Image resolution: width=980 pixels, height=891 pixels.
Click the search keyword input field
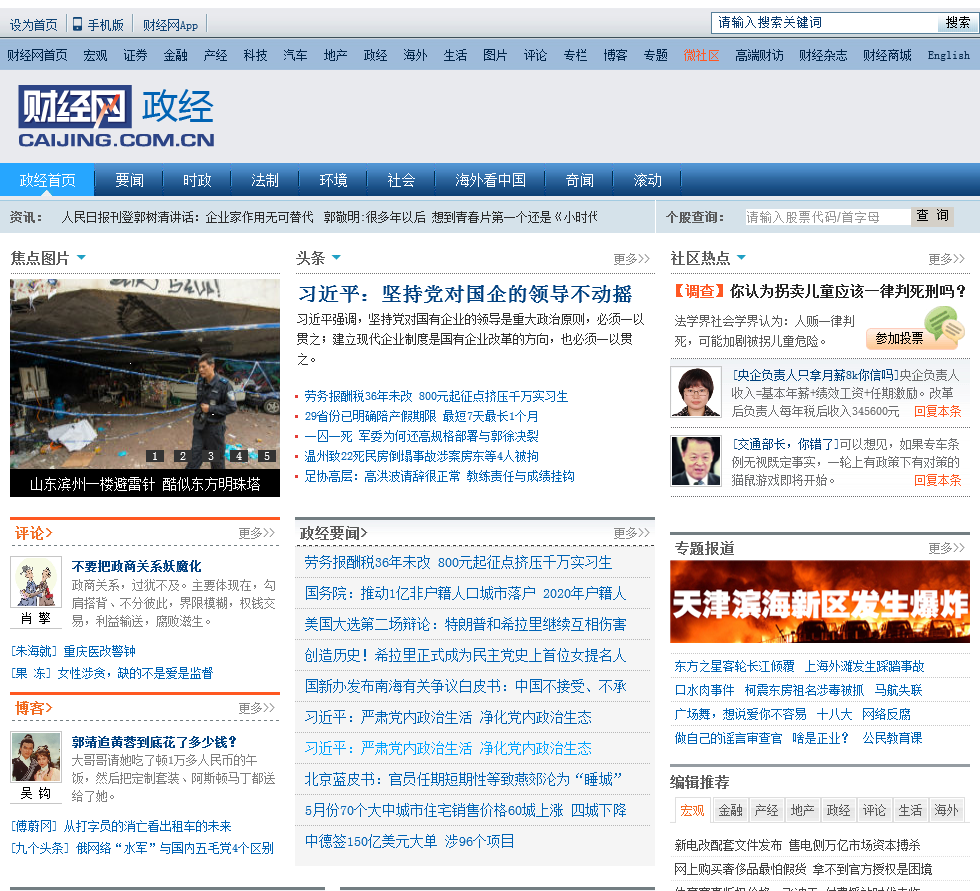(824, 23)
